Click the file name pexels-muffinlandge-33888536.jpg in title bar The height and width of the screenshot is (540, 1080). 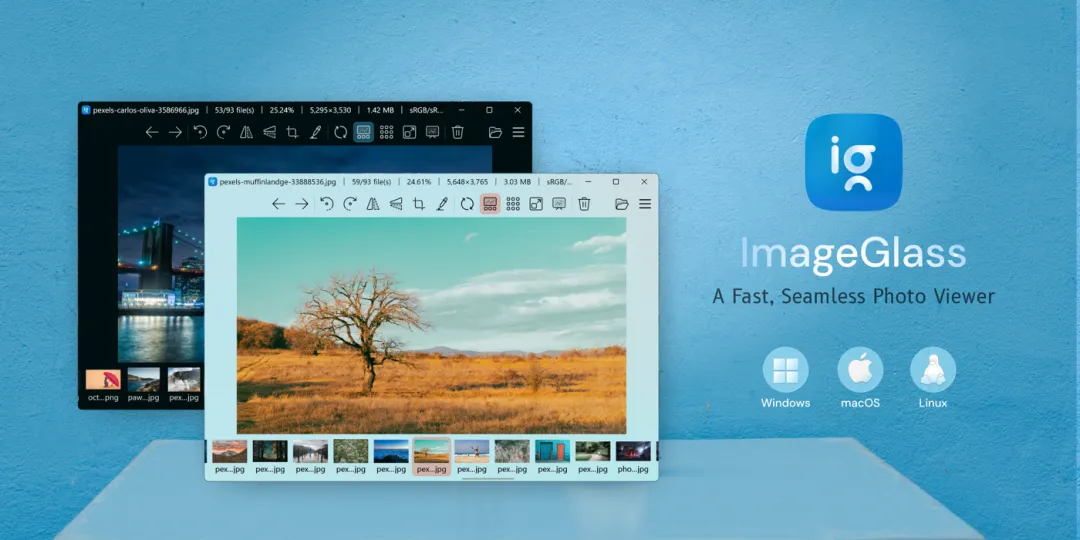pos(278,182)
